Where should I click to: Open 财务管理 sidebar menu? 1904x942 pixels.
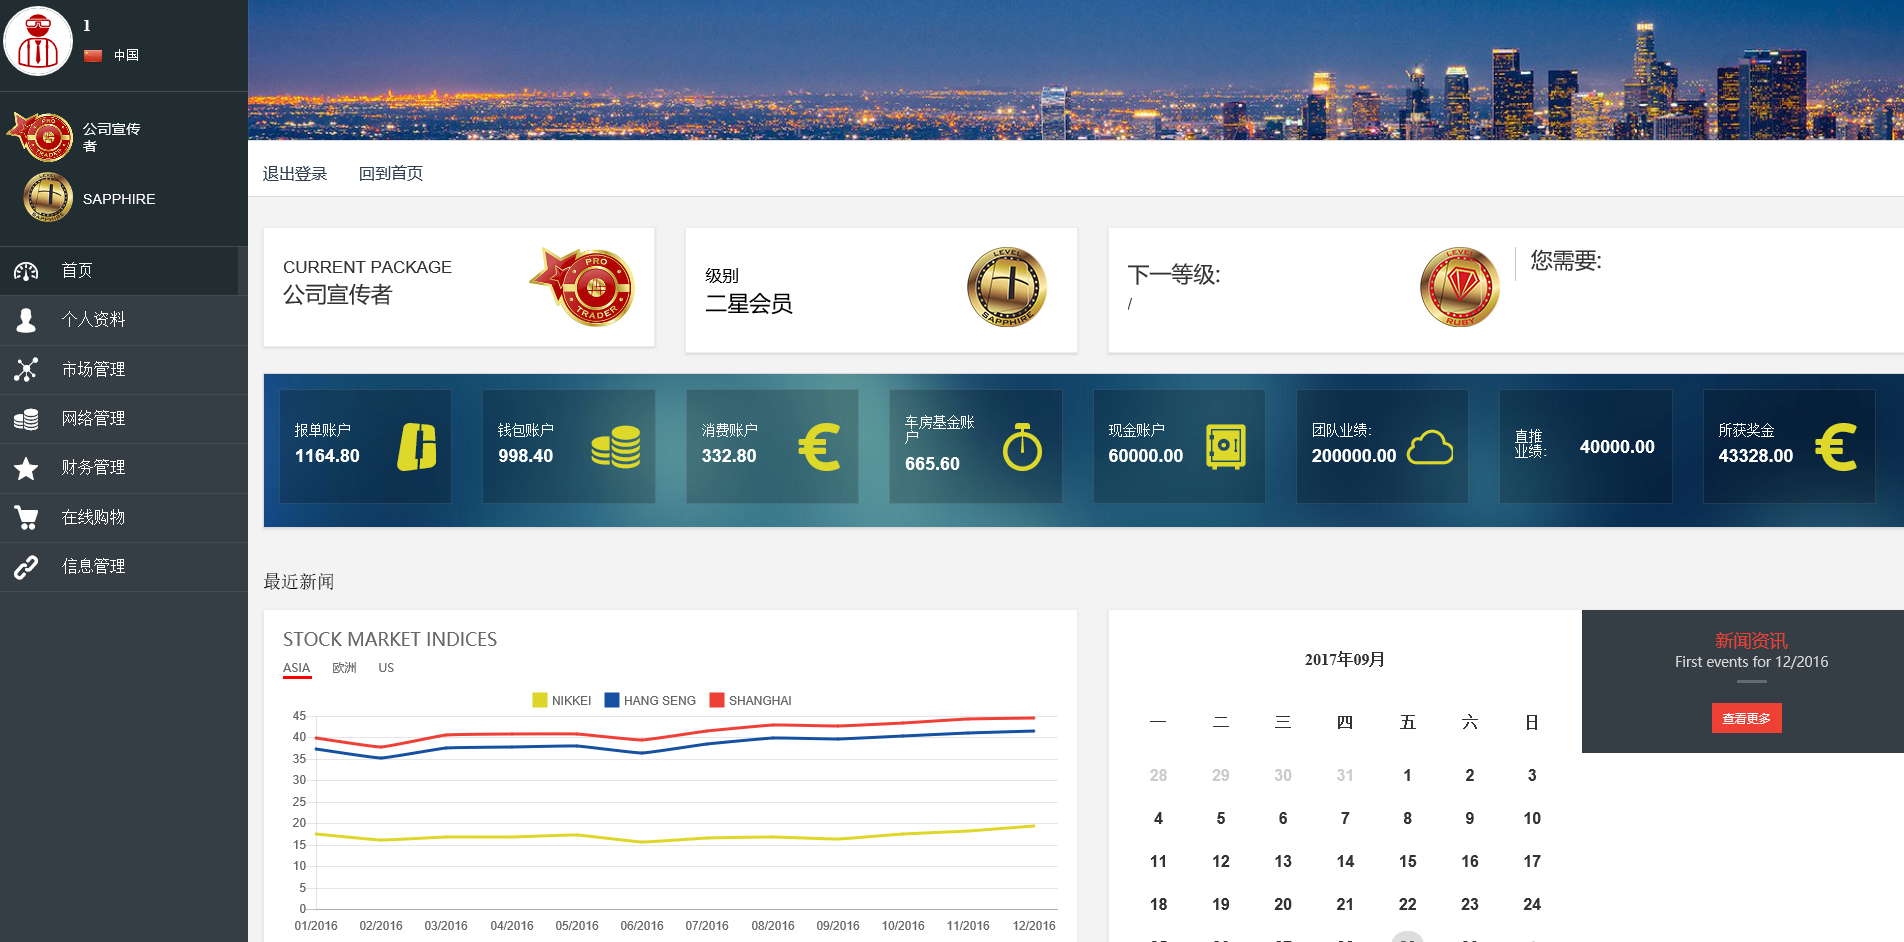pos(93,467)
